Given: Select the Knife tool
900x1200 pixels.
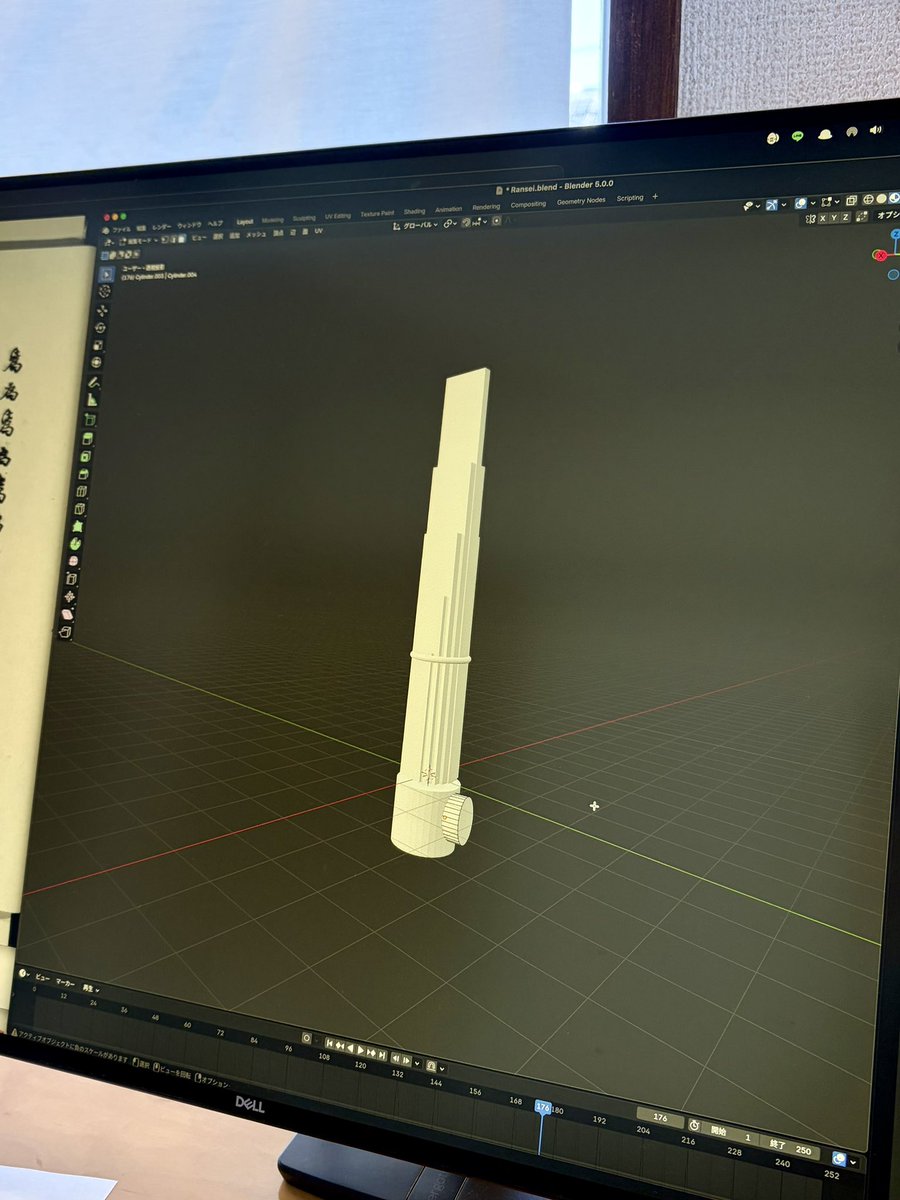Looking at the screenshot, I should coord(80,508).
